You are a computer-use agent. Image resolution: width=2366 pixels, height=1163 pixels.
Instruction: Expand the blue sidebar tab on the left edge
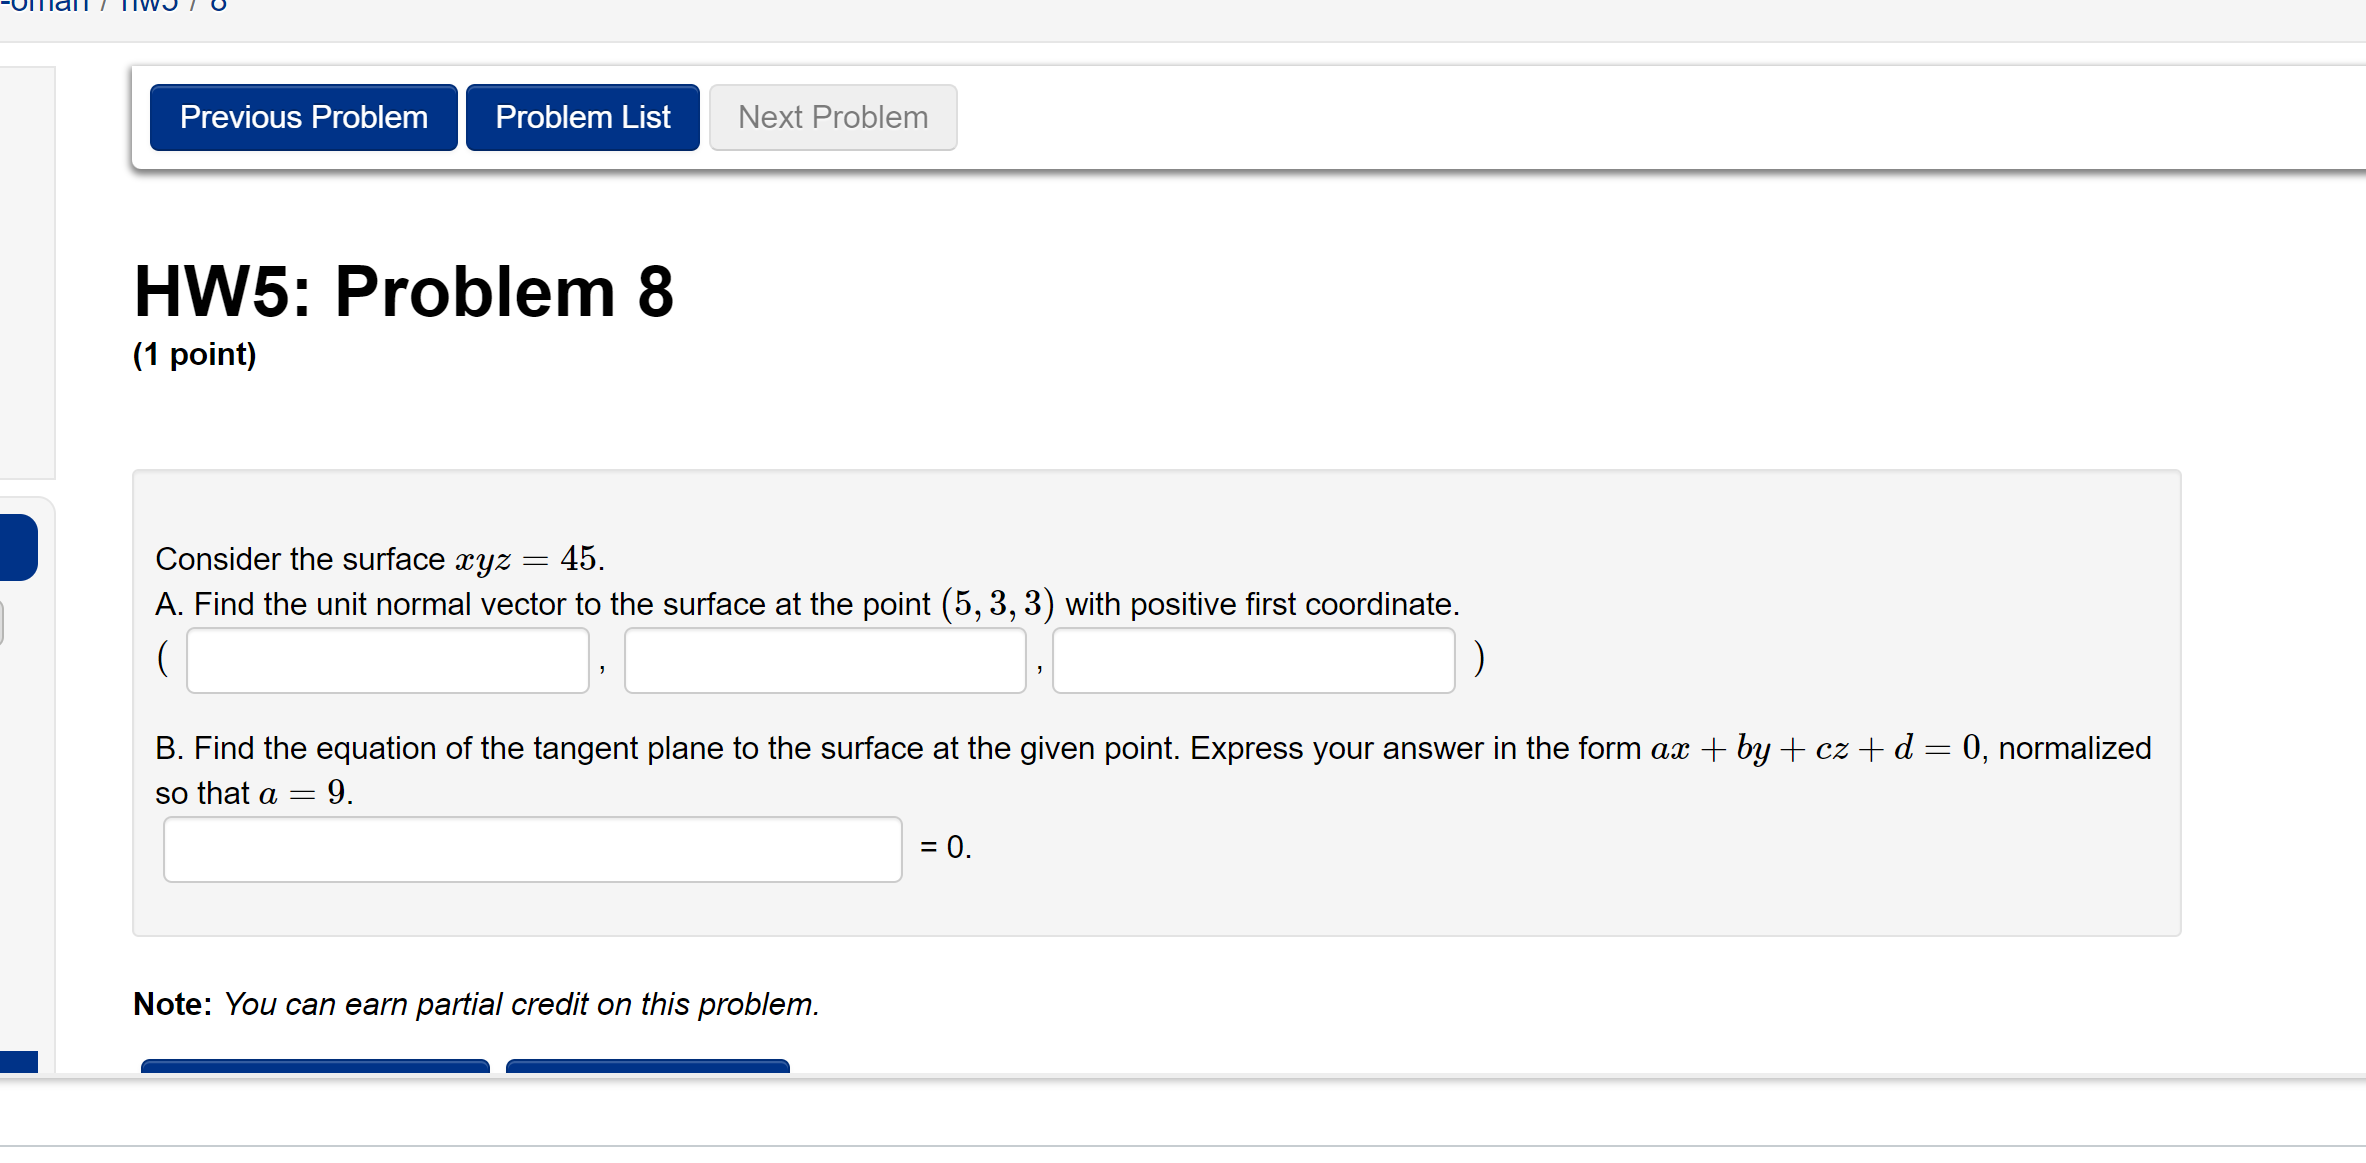pos(18,547)
